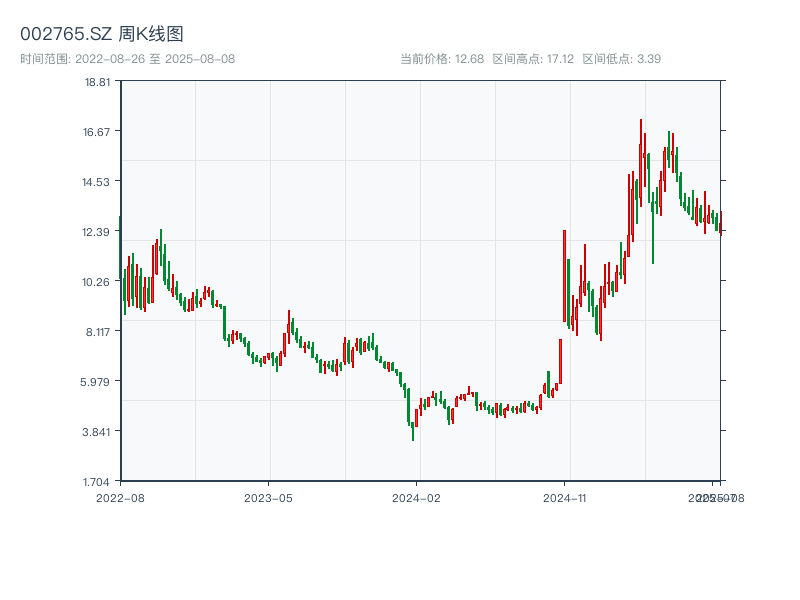Screen dimensions: 800x600
Task: Select the 时间范围 date range text
Action: click(127, 59)
